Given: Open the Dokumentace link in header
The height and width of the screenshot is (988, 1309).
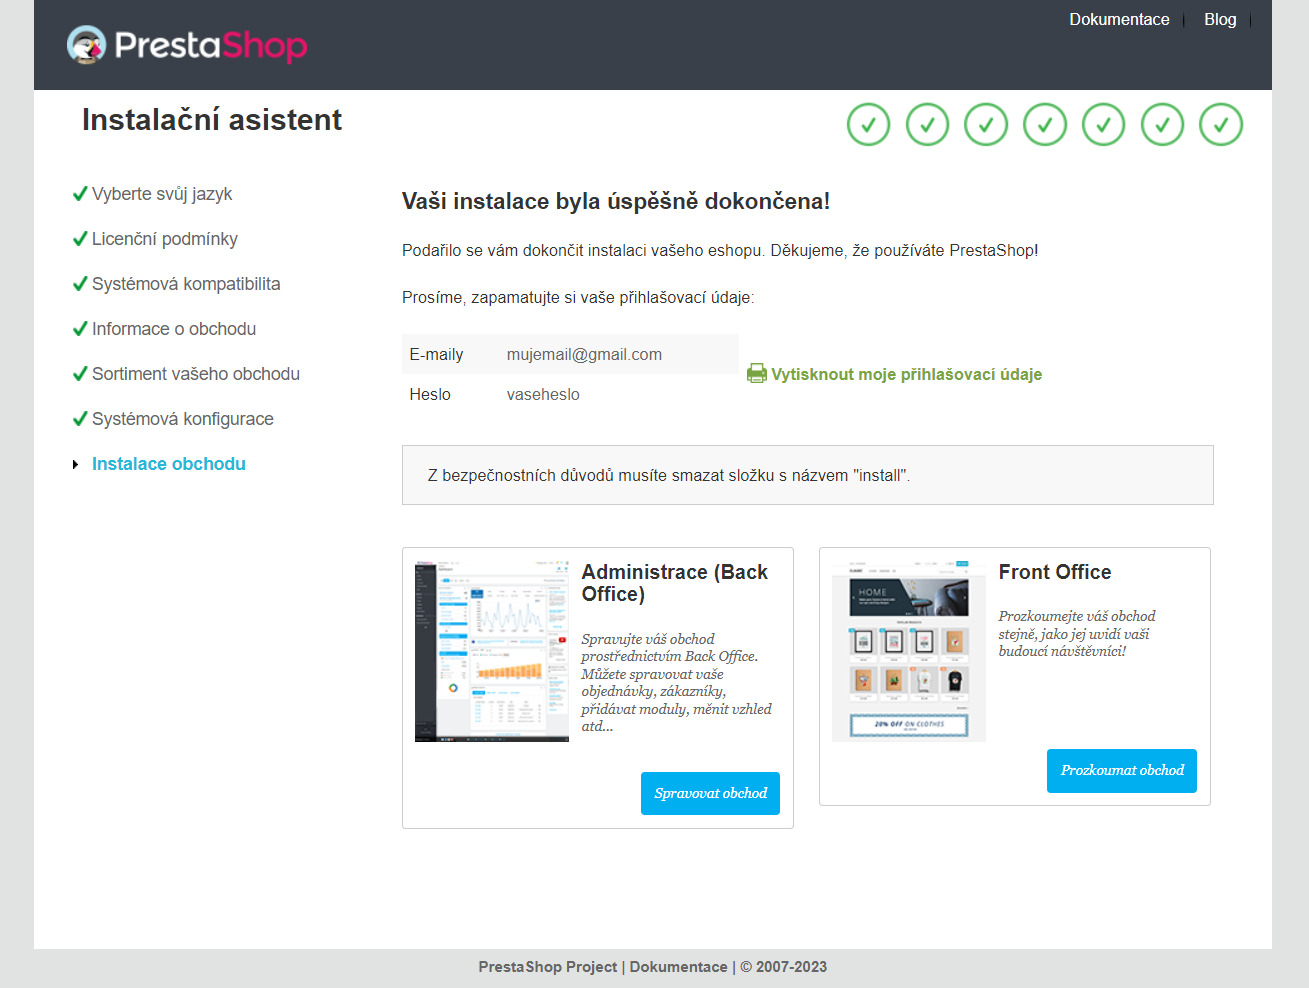Looking at the screenshot, I should tap(1119, 19).
